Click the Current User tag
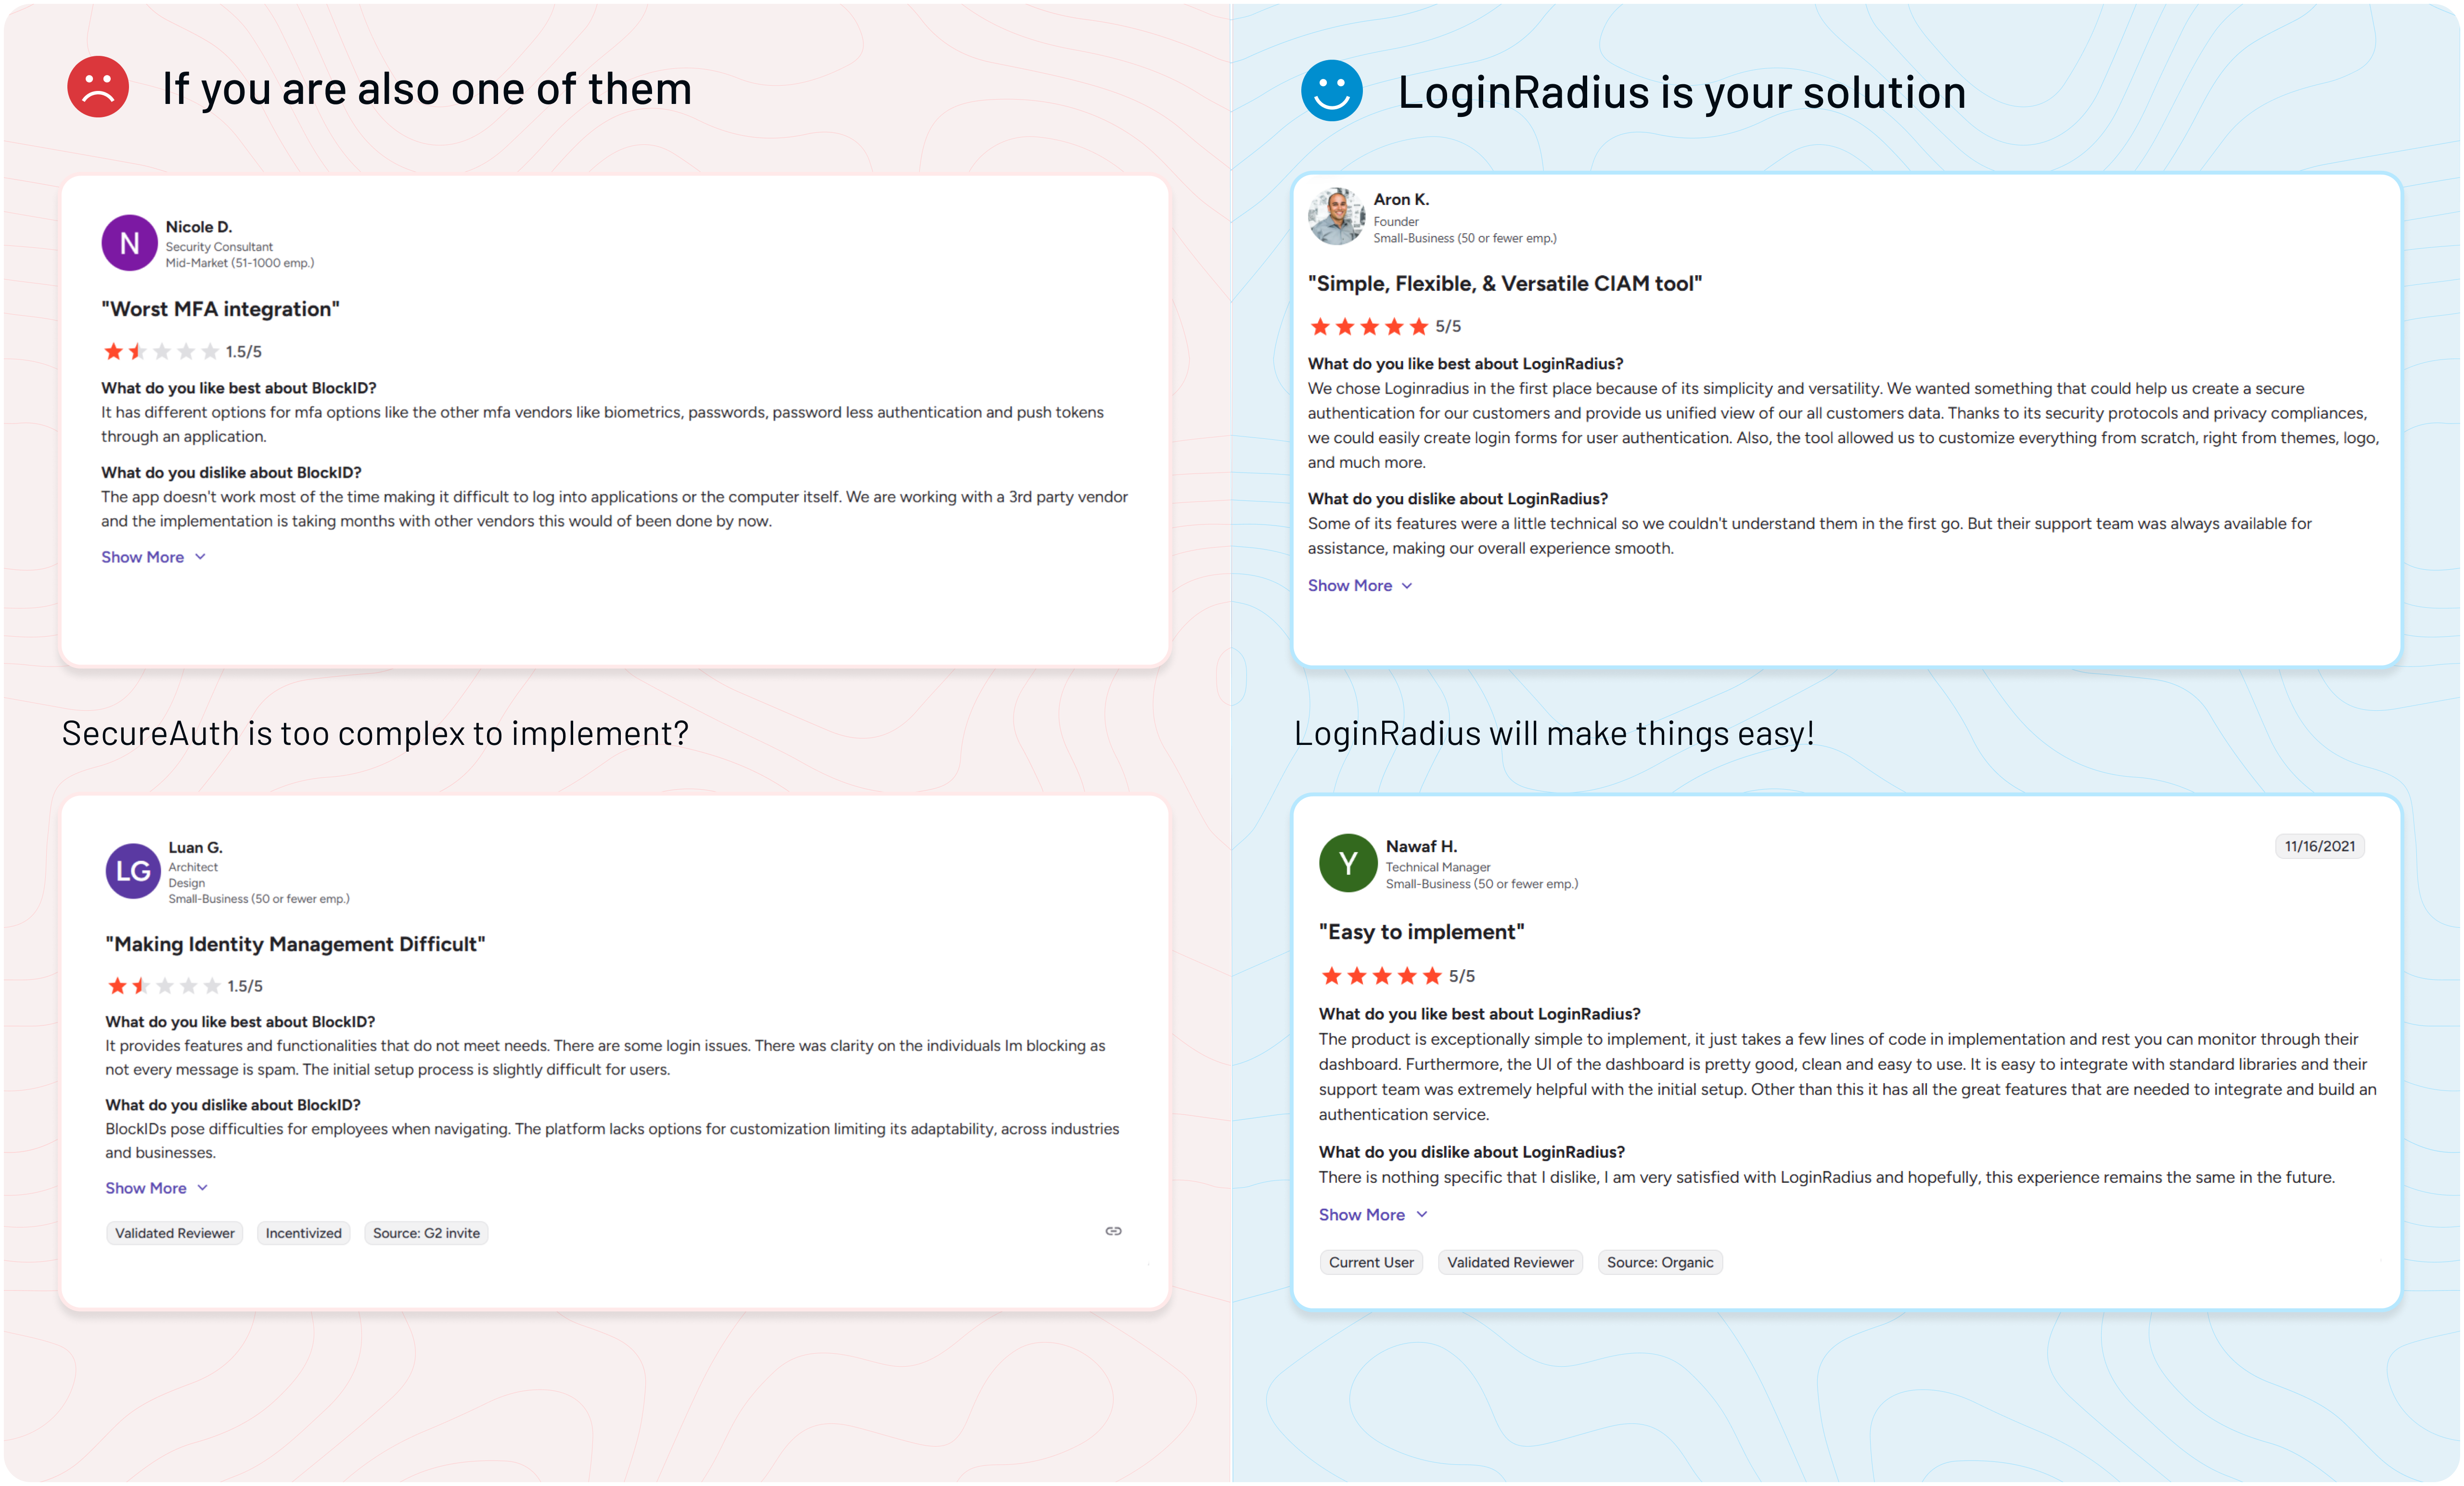 click(1371, 1263)
